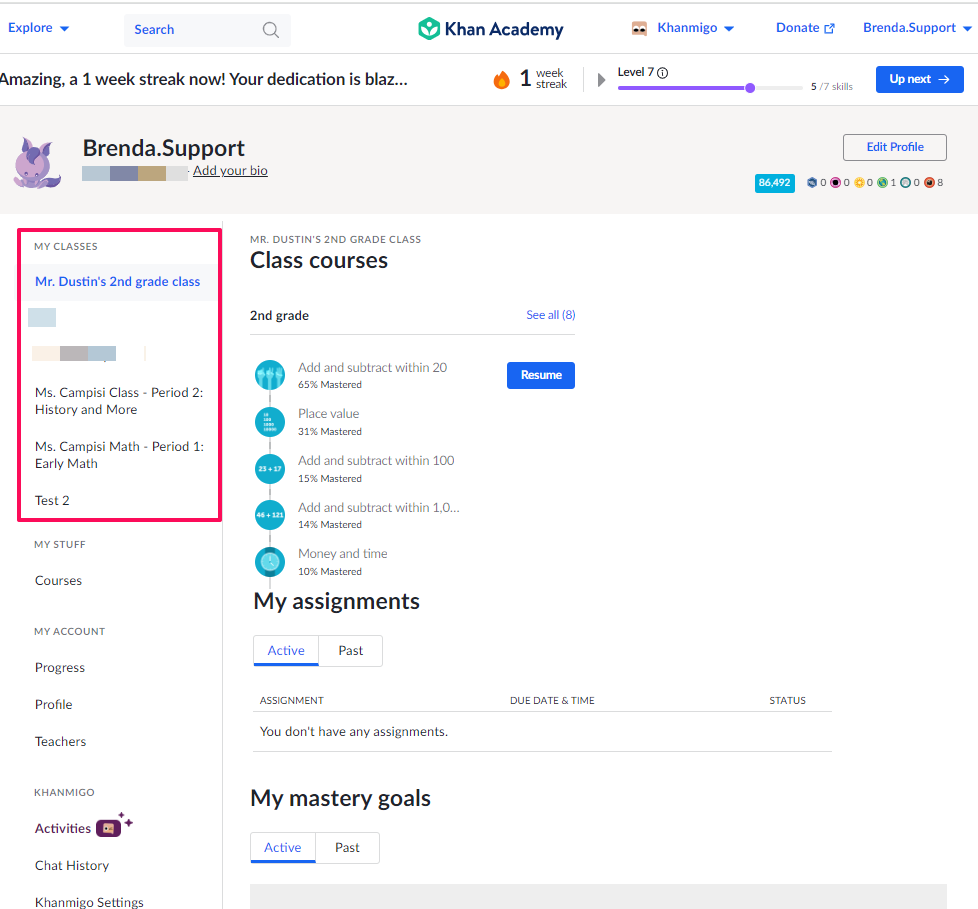Expand the streak banner triangle arrow
Viewport: 978px width, 909px height.
(602, 80)
